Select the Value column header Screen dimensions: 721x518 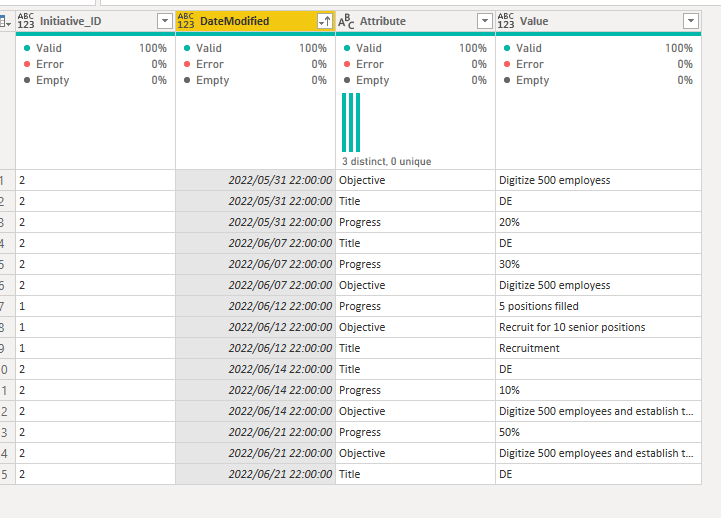click(598, 21)
